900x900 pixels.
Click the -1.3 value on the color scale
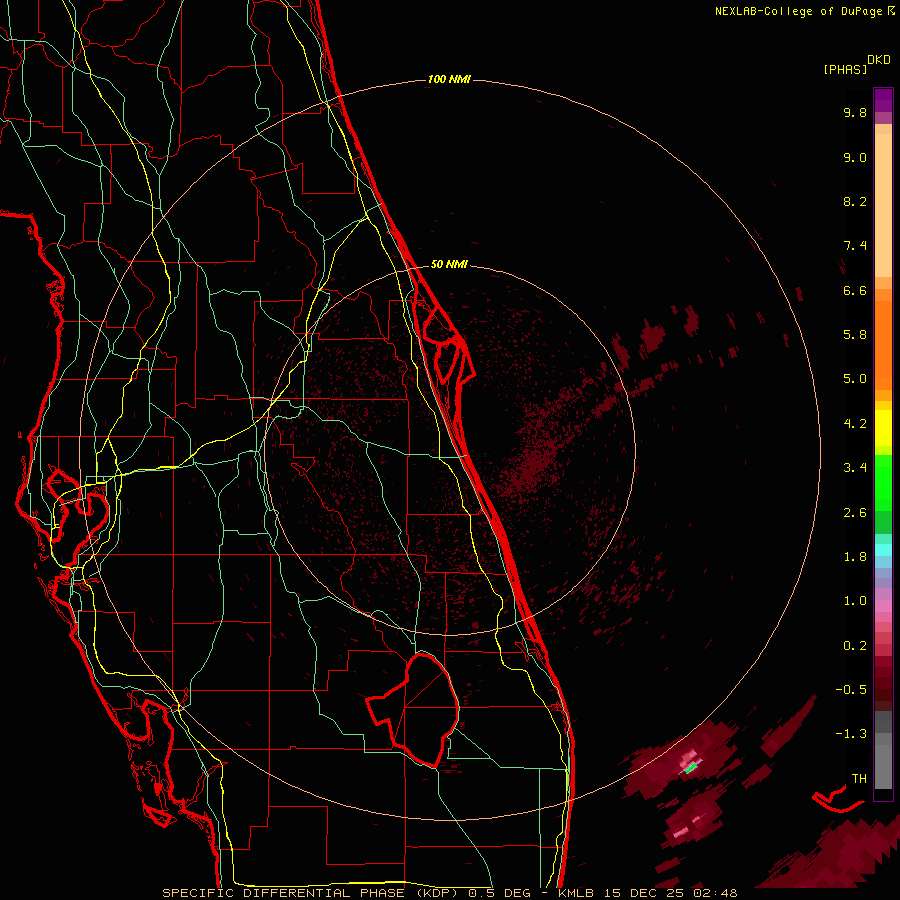coord(851,734)
